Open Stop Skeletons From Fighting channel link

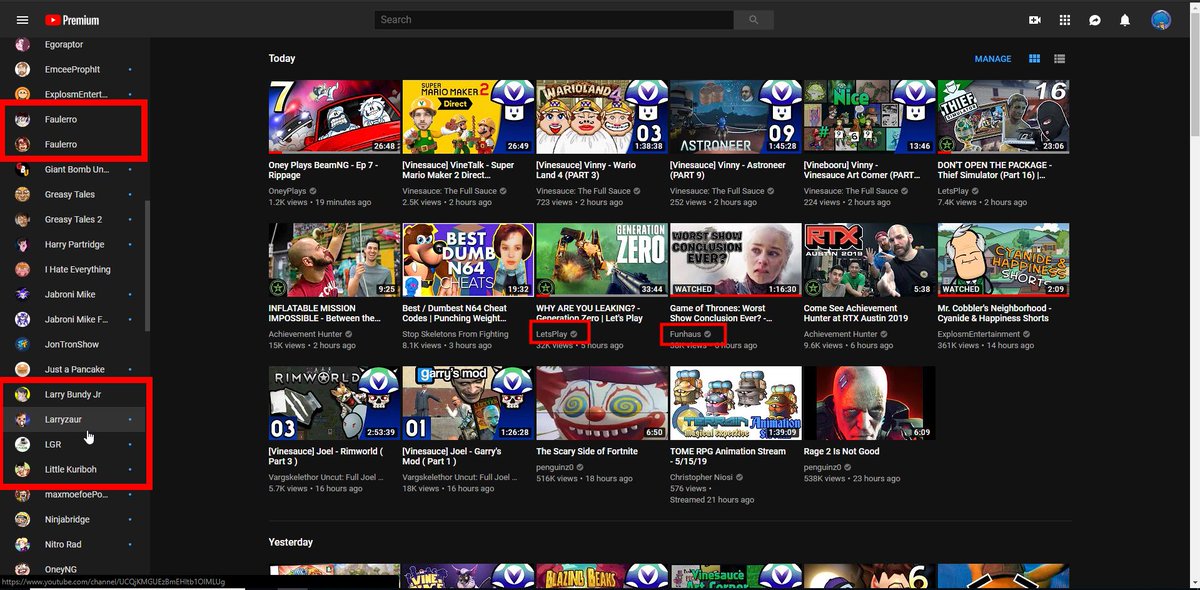click(x=455, y=334)
